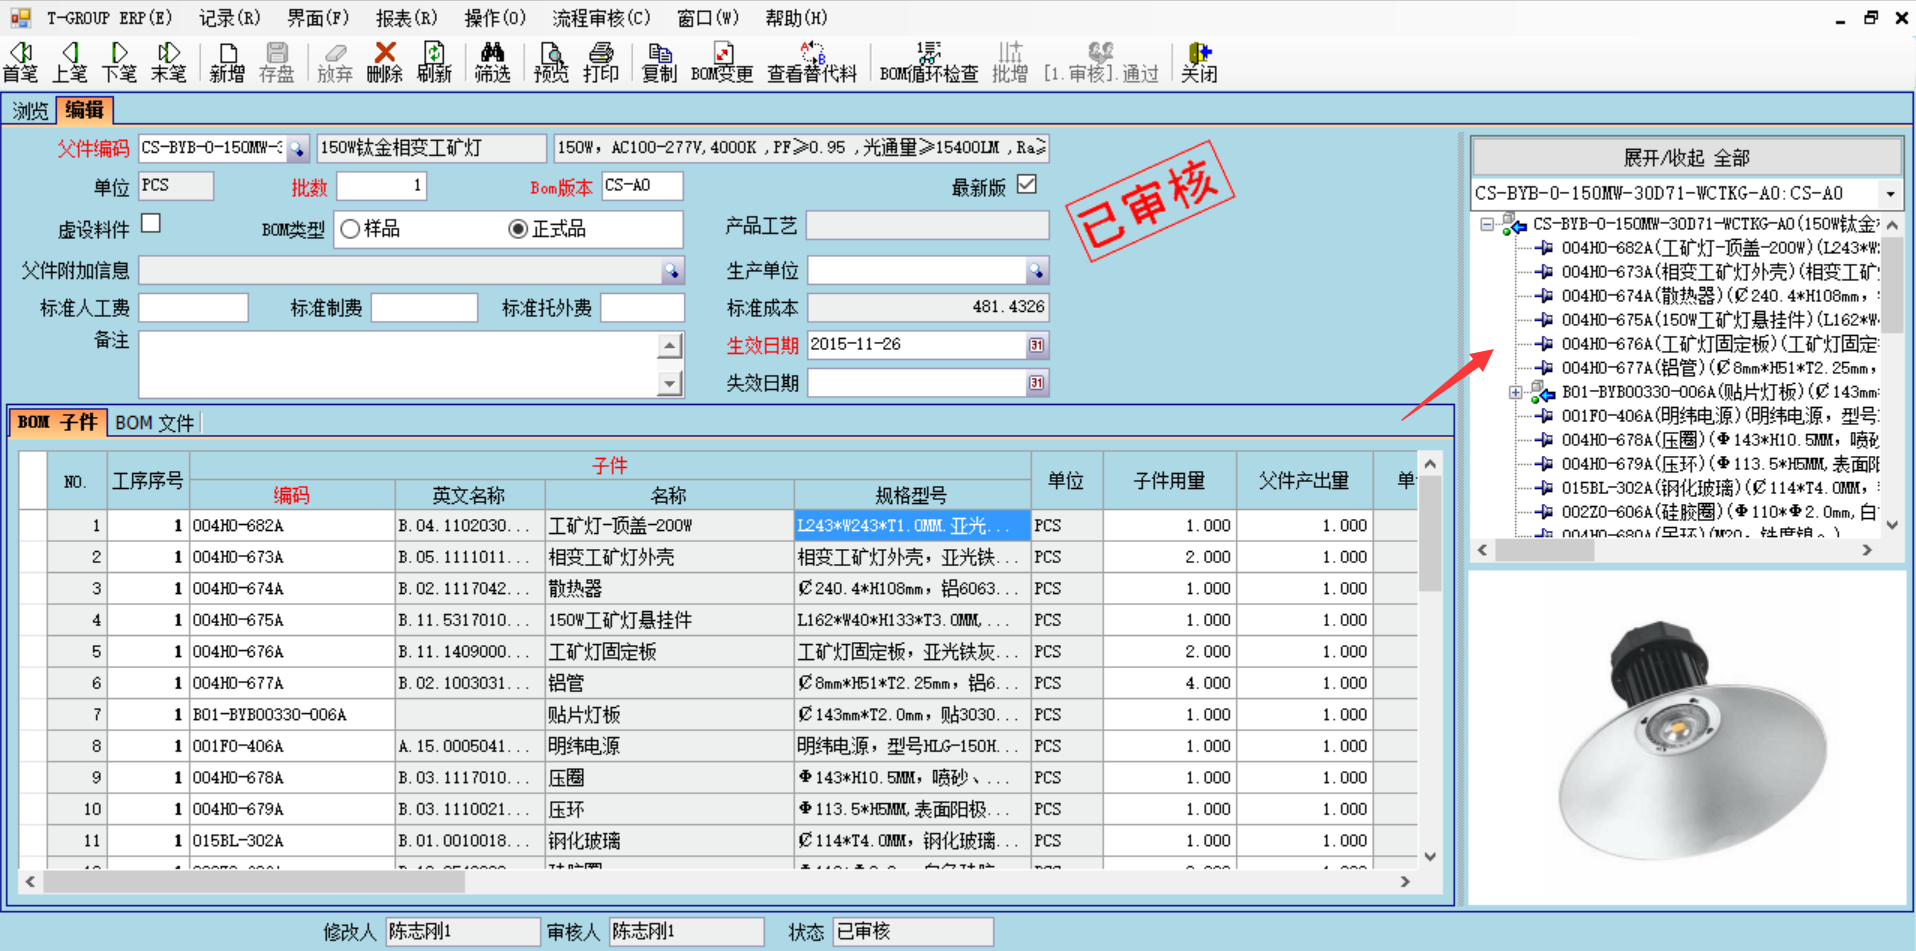1916x951 pixels.
Task: Select the 样品 radio button
Action: click(x=350, y=229)
